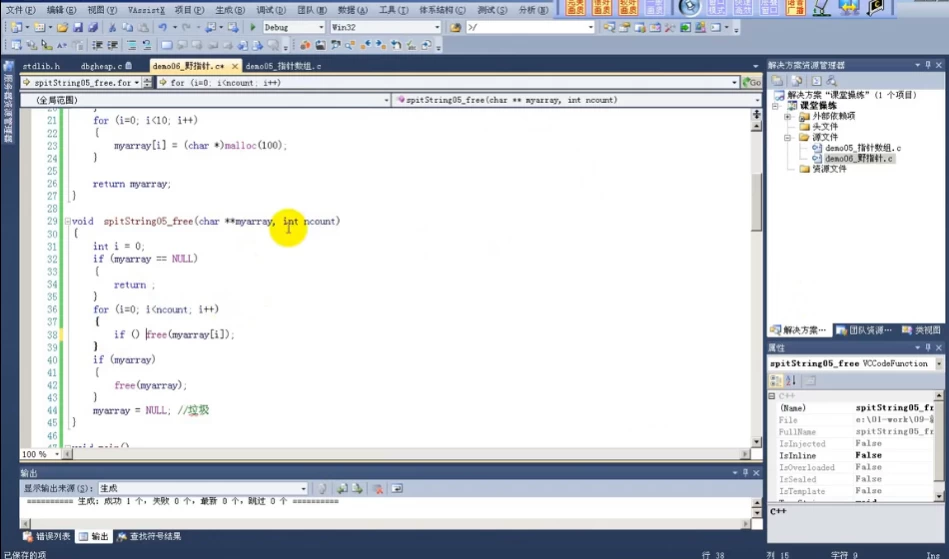Expand the 外部依赖项 tree node

click(788, 116)
